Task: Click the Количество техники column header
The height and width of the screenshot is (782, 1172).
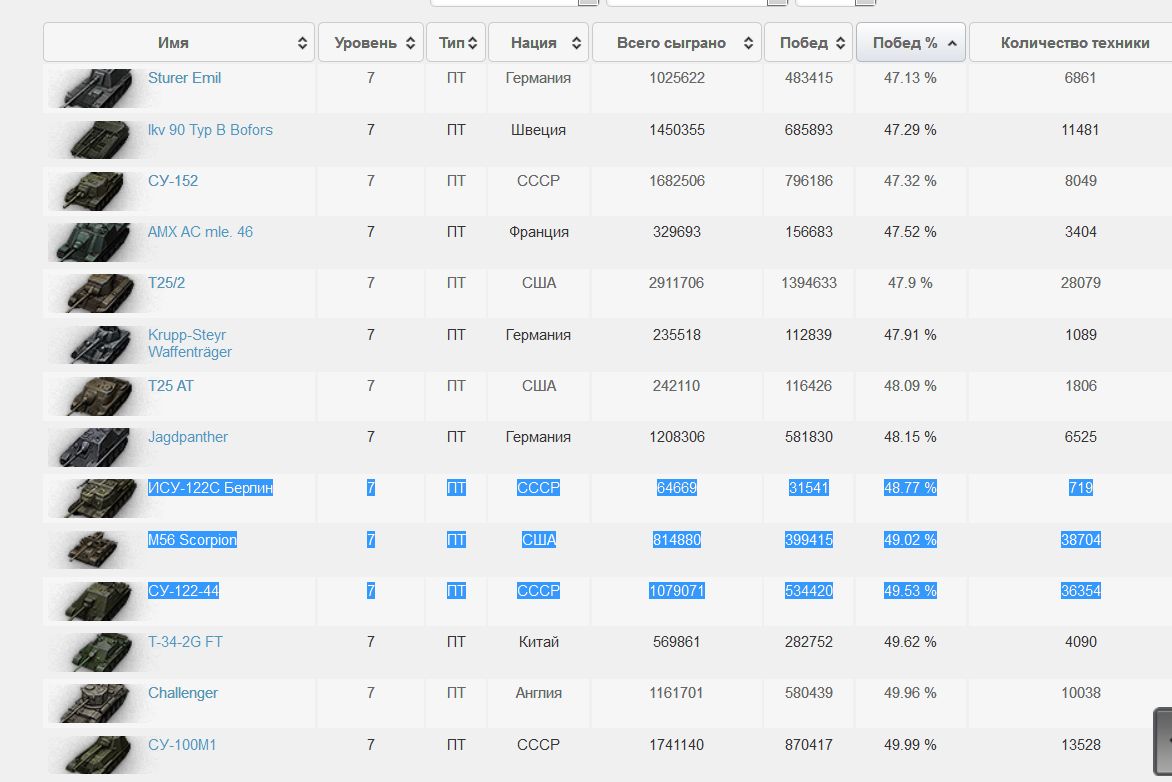Action: 1074,43
